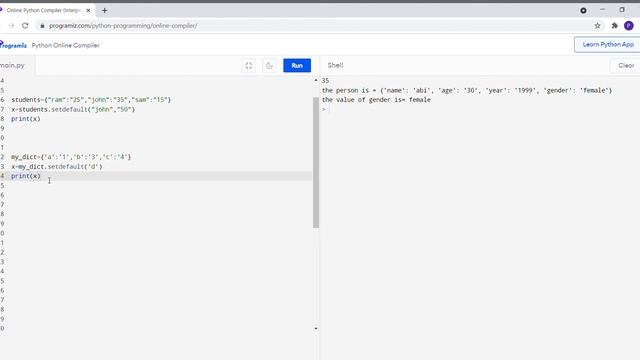Clear the shell output
Viewport: 640px width, 360px height.
(625, 65)
